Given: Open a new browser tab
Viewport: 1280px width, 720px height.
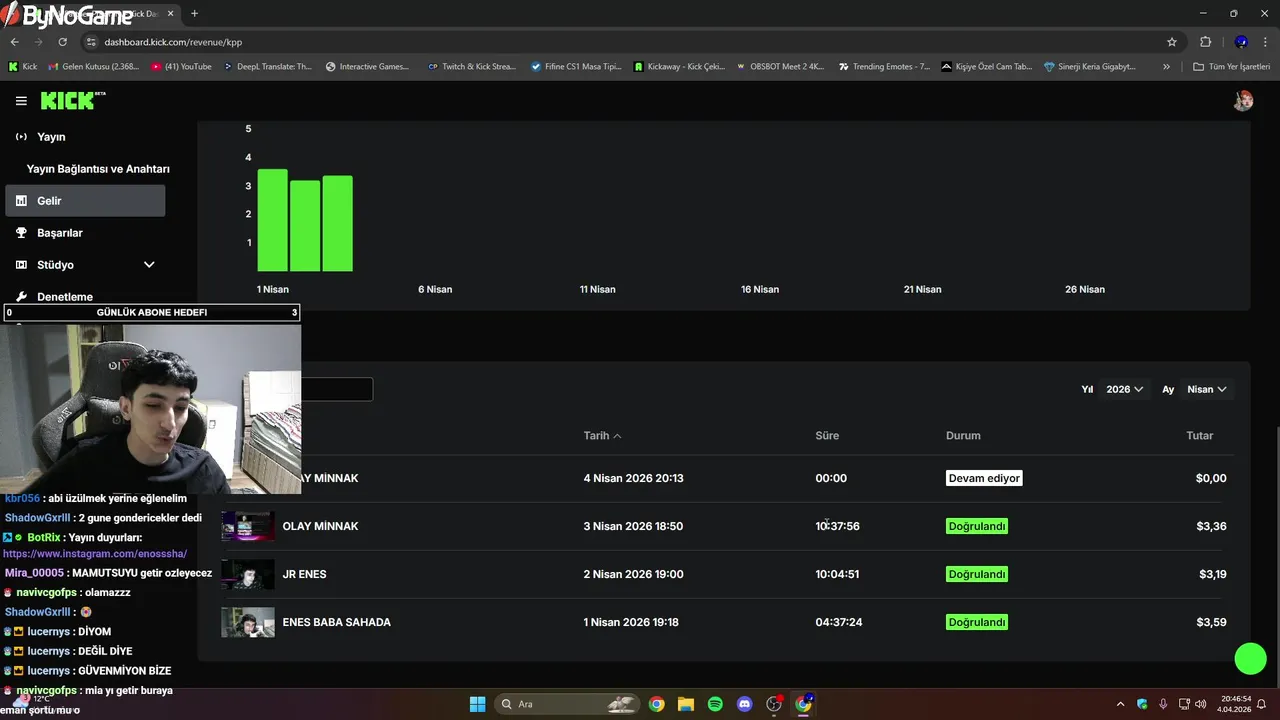Looking at the screenshot, I should click(194, 14).
